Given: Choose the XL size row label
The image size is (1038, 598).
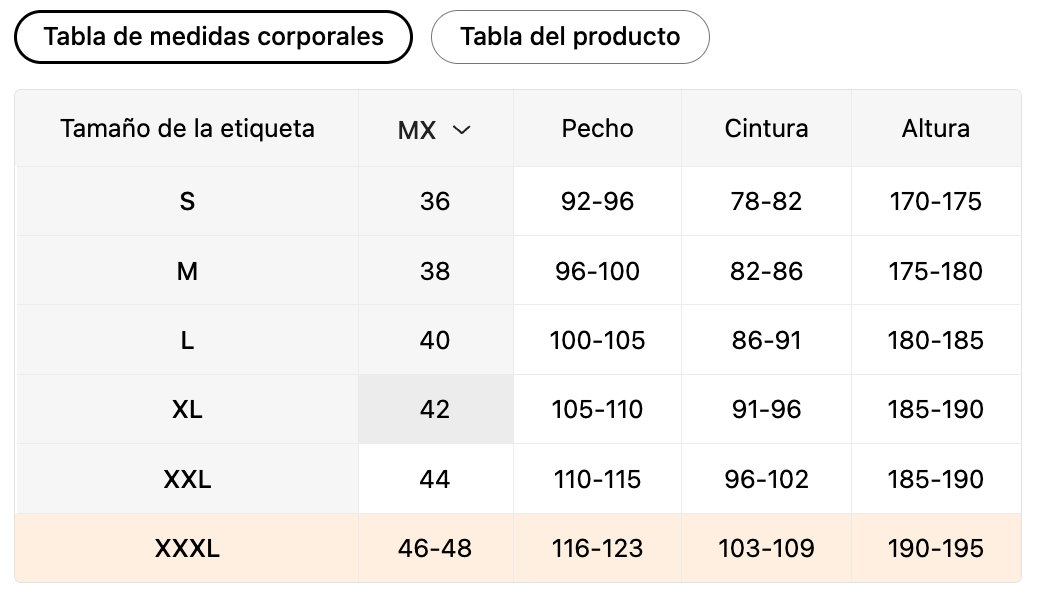Looking at the screenshot, I should point(187,409).
